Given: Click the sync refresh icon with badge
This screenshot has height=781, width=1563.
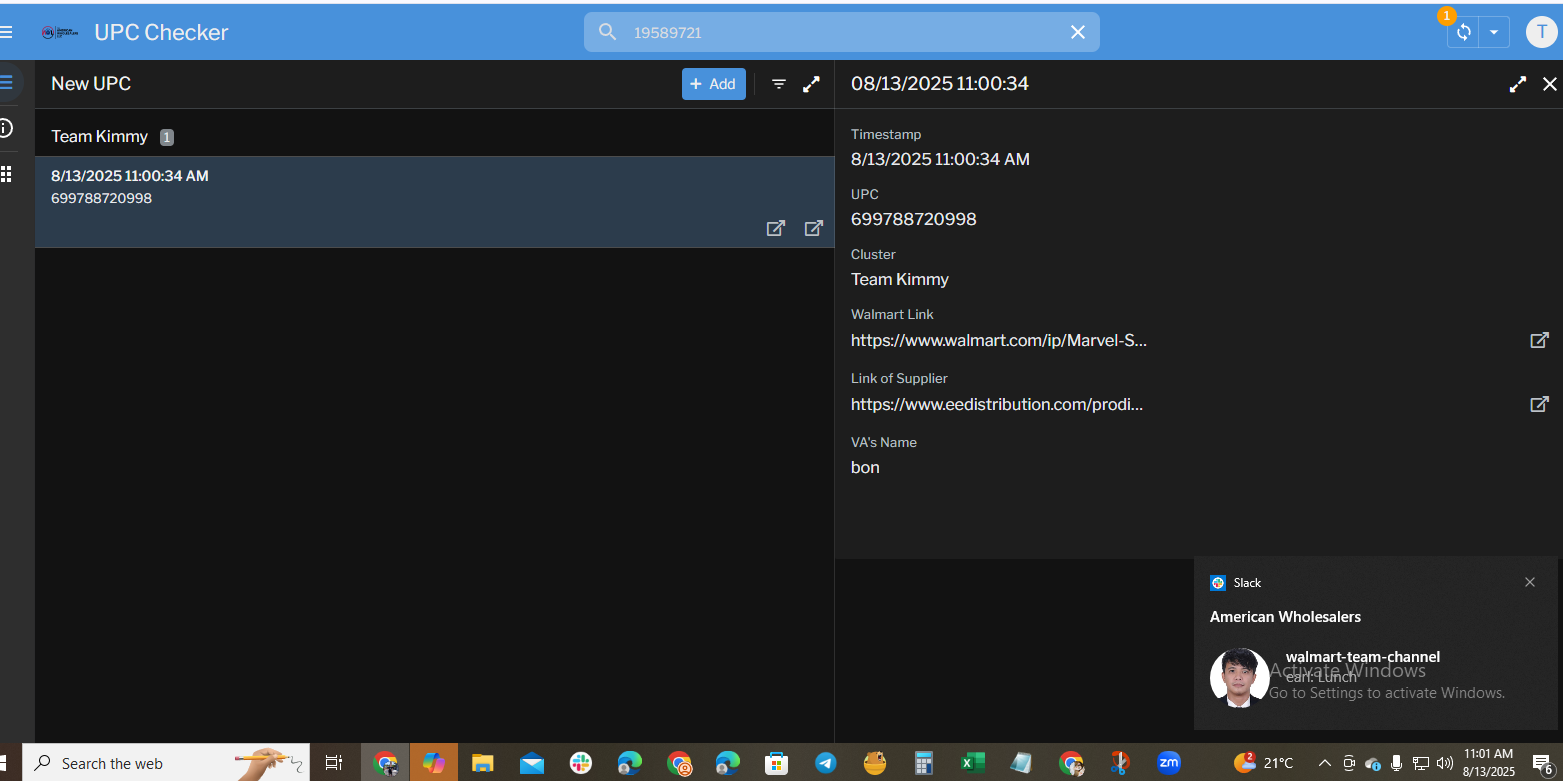Looking at the screenshot, I should click(x=1463, y=32).
